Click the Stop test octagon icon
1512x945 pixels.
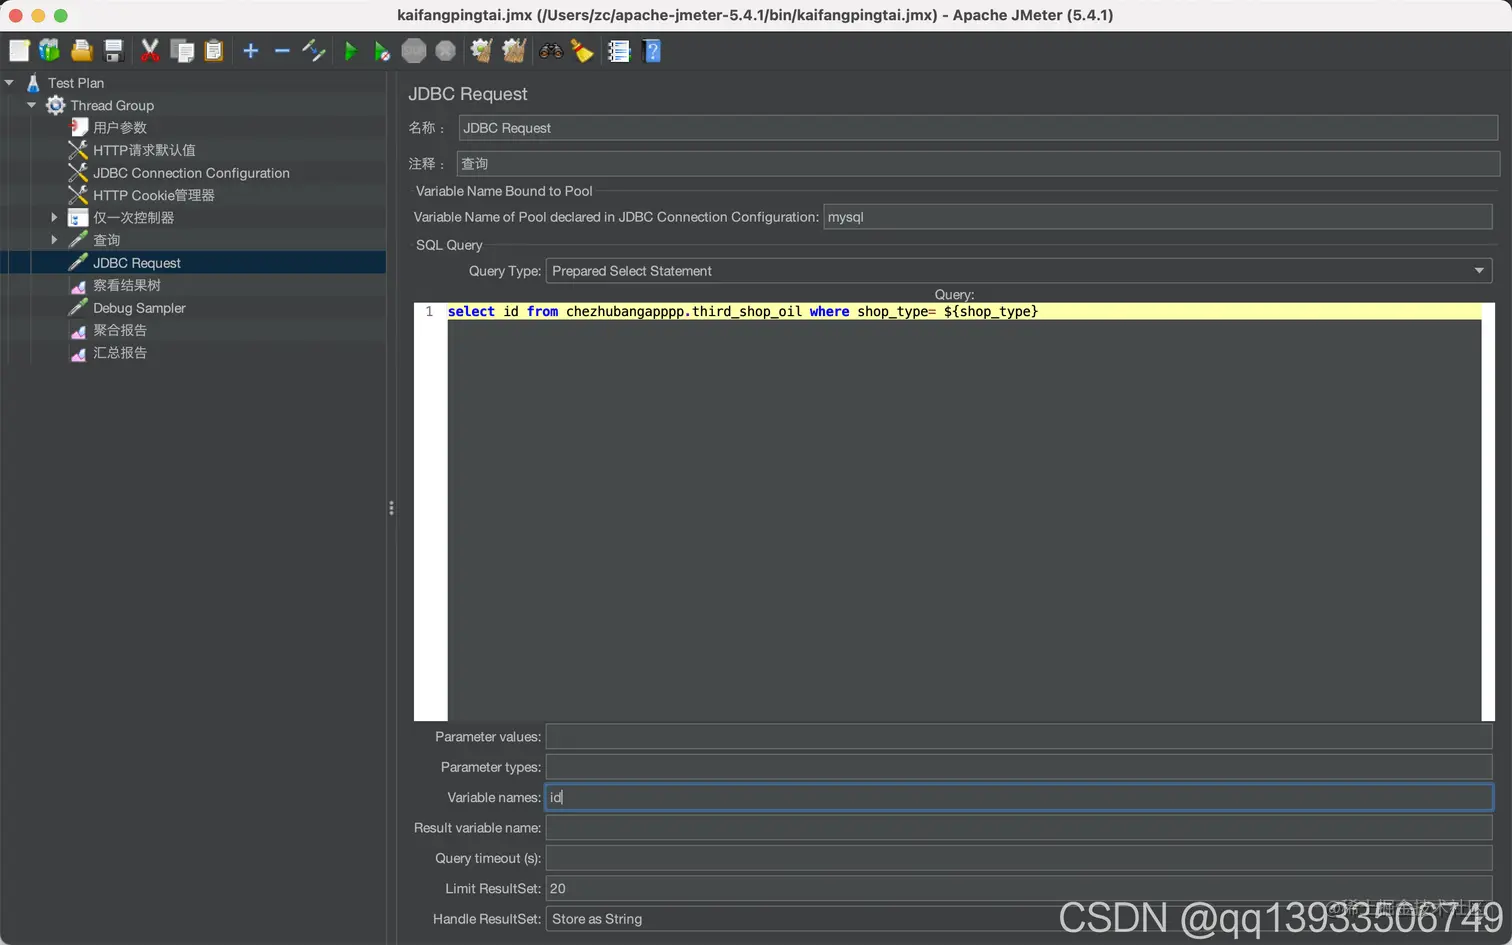click(414, 51)
